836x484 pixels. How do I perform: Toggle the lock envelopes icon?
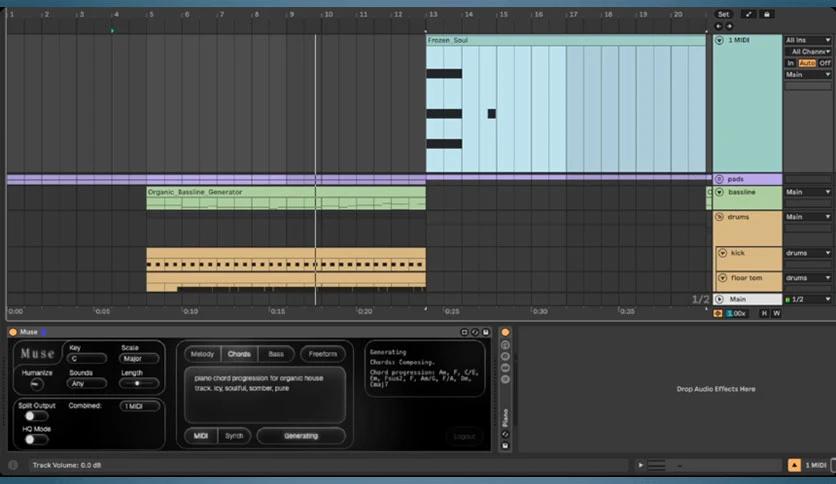click(767, 14)
